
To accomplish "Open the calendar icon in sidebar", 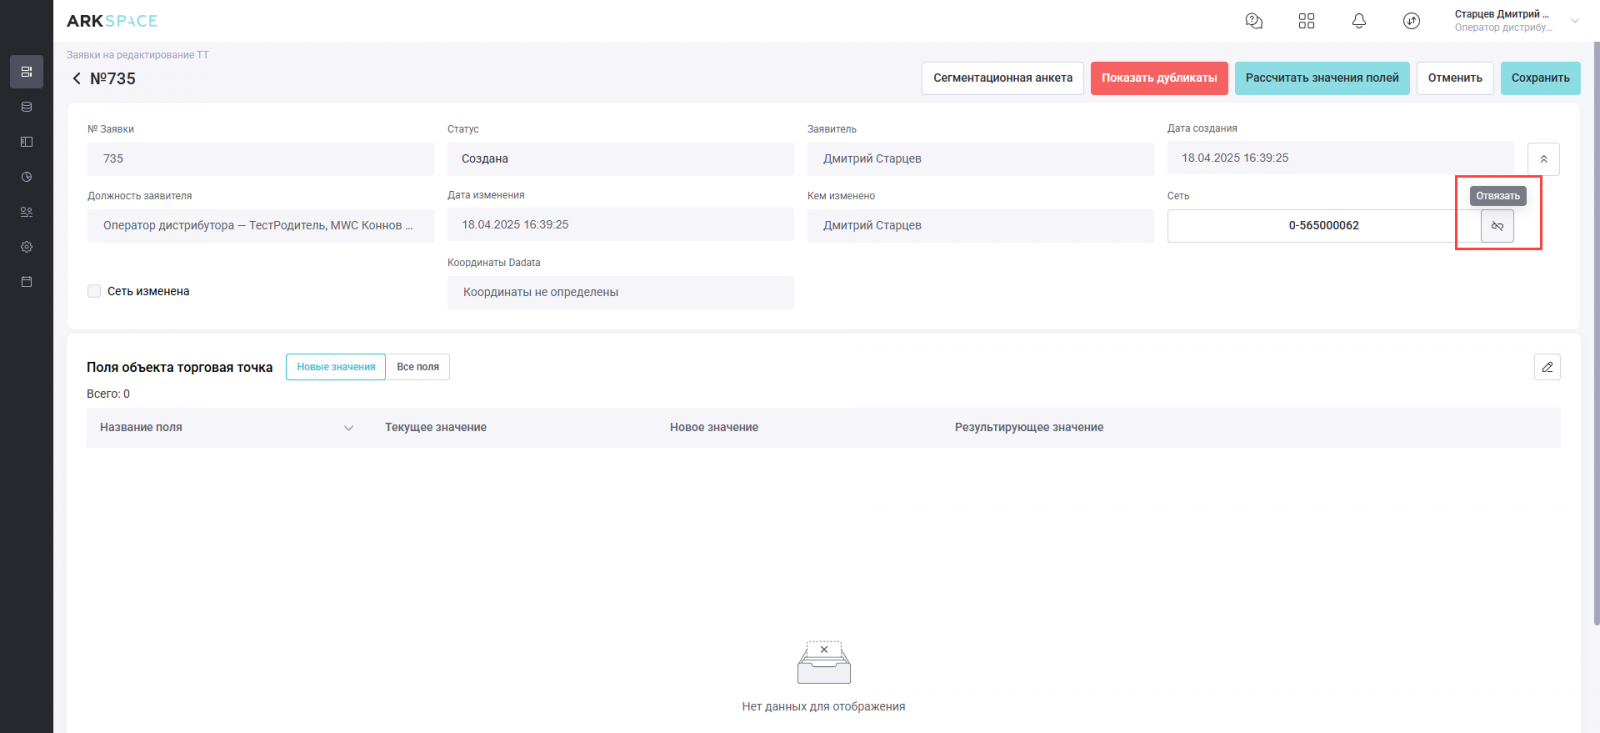I will tap(27, 282).
